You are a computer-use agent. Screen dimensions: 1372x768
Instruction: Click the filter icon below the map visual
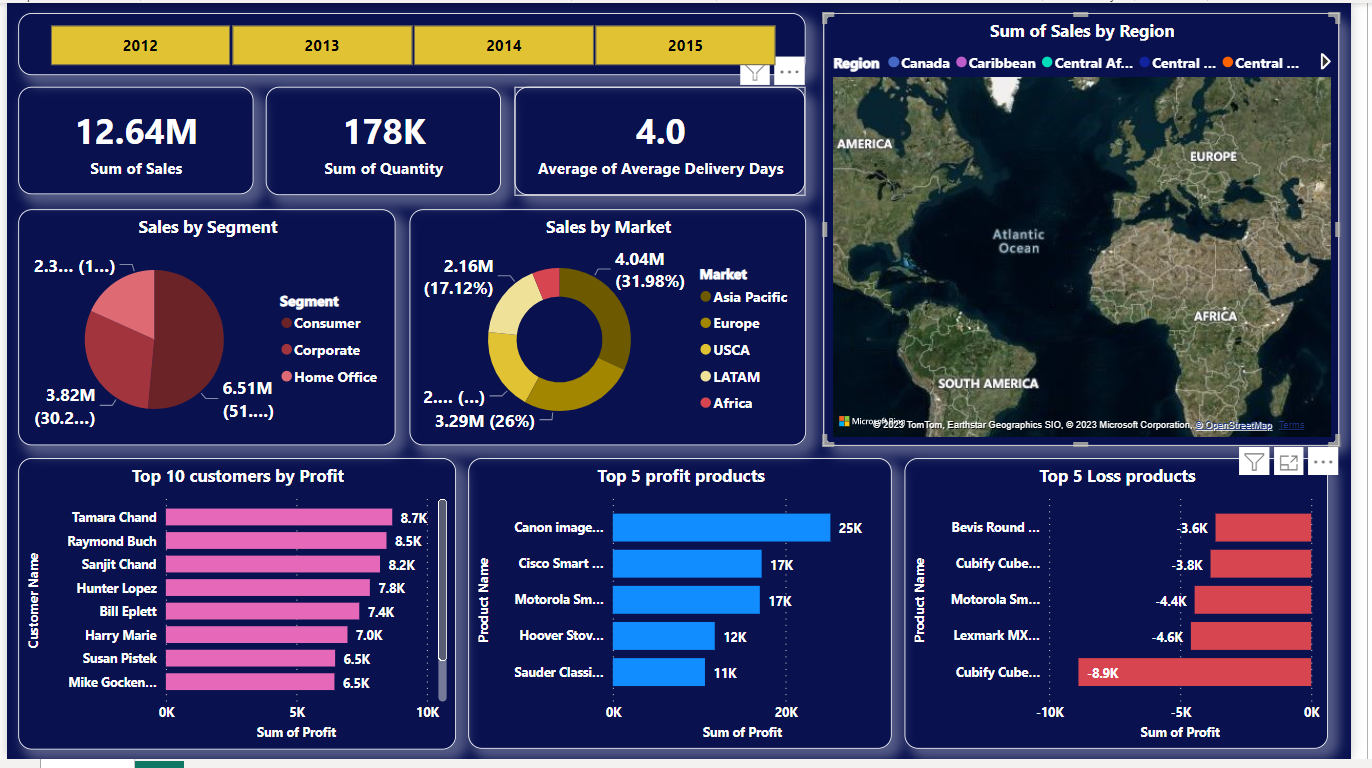click(1253, 461)
